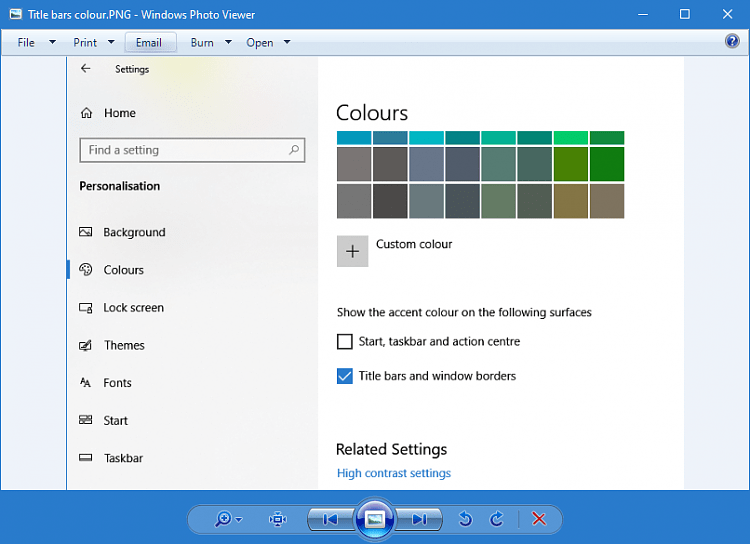
Task: Click the Themes brush icon
Action: [x=86, y=345]
